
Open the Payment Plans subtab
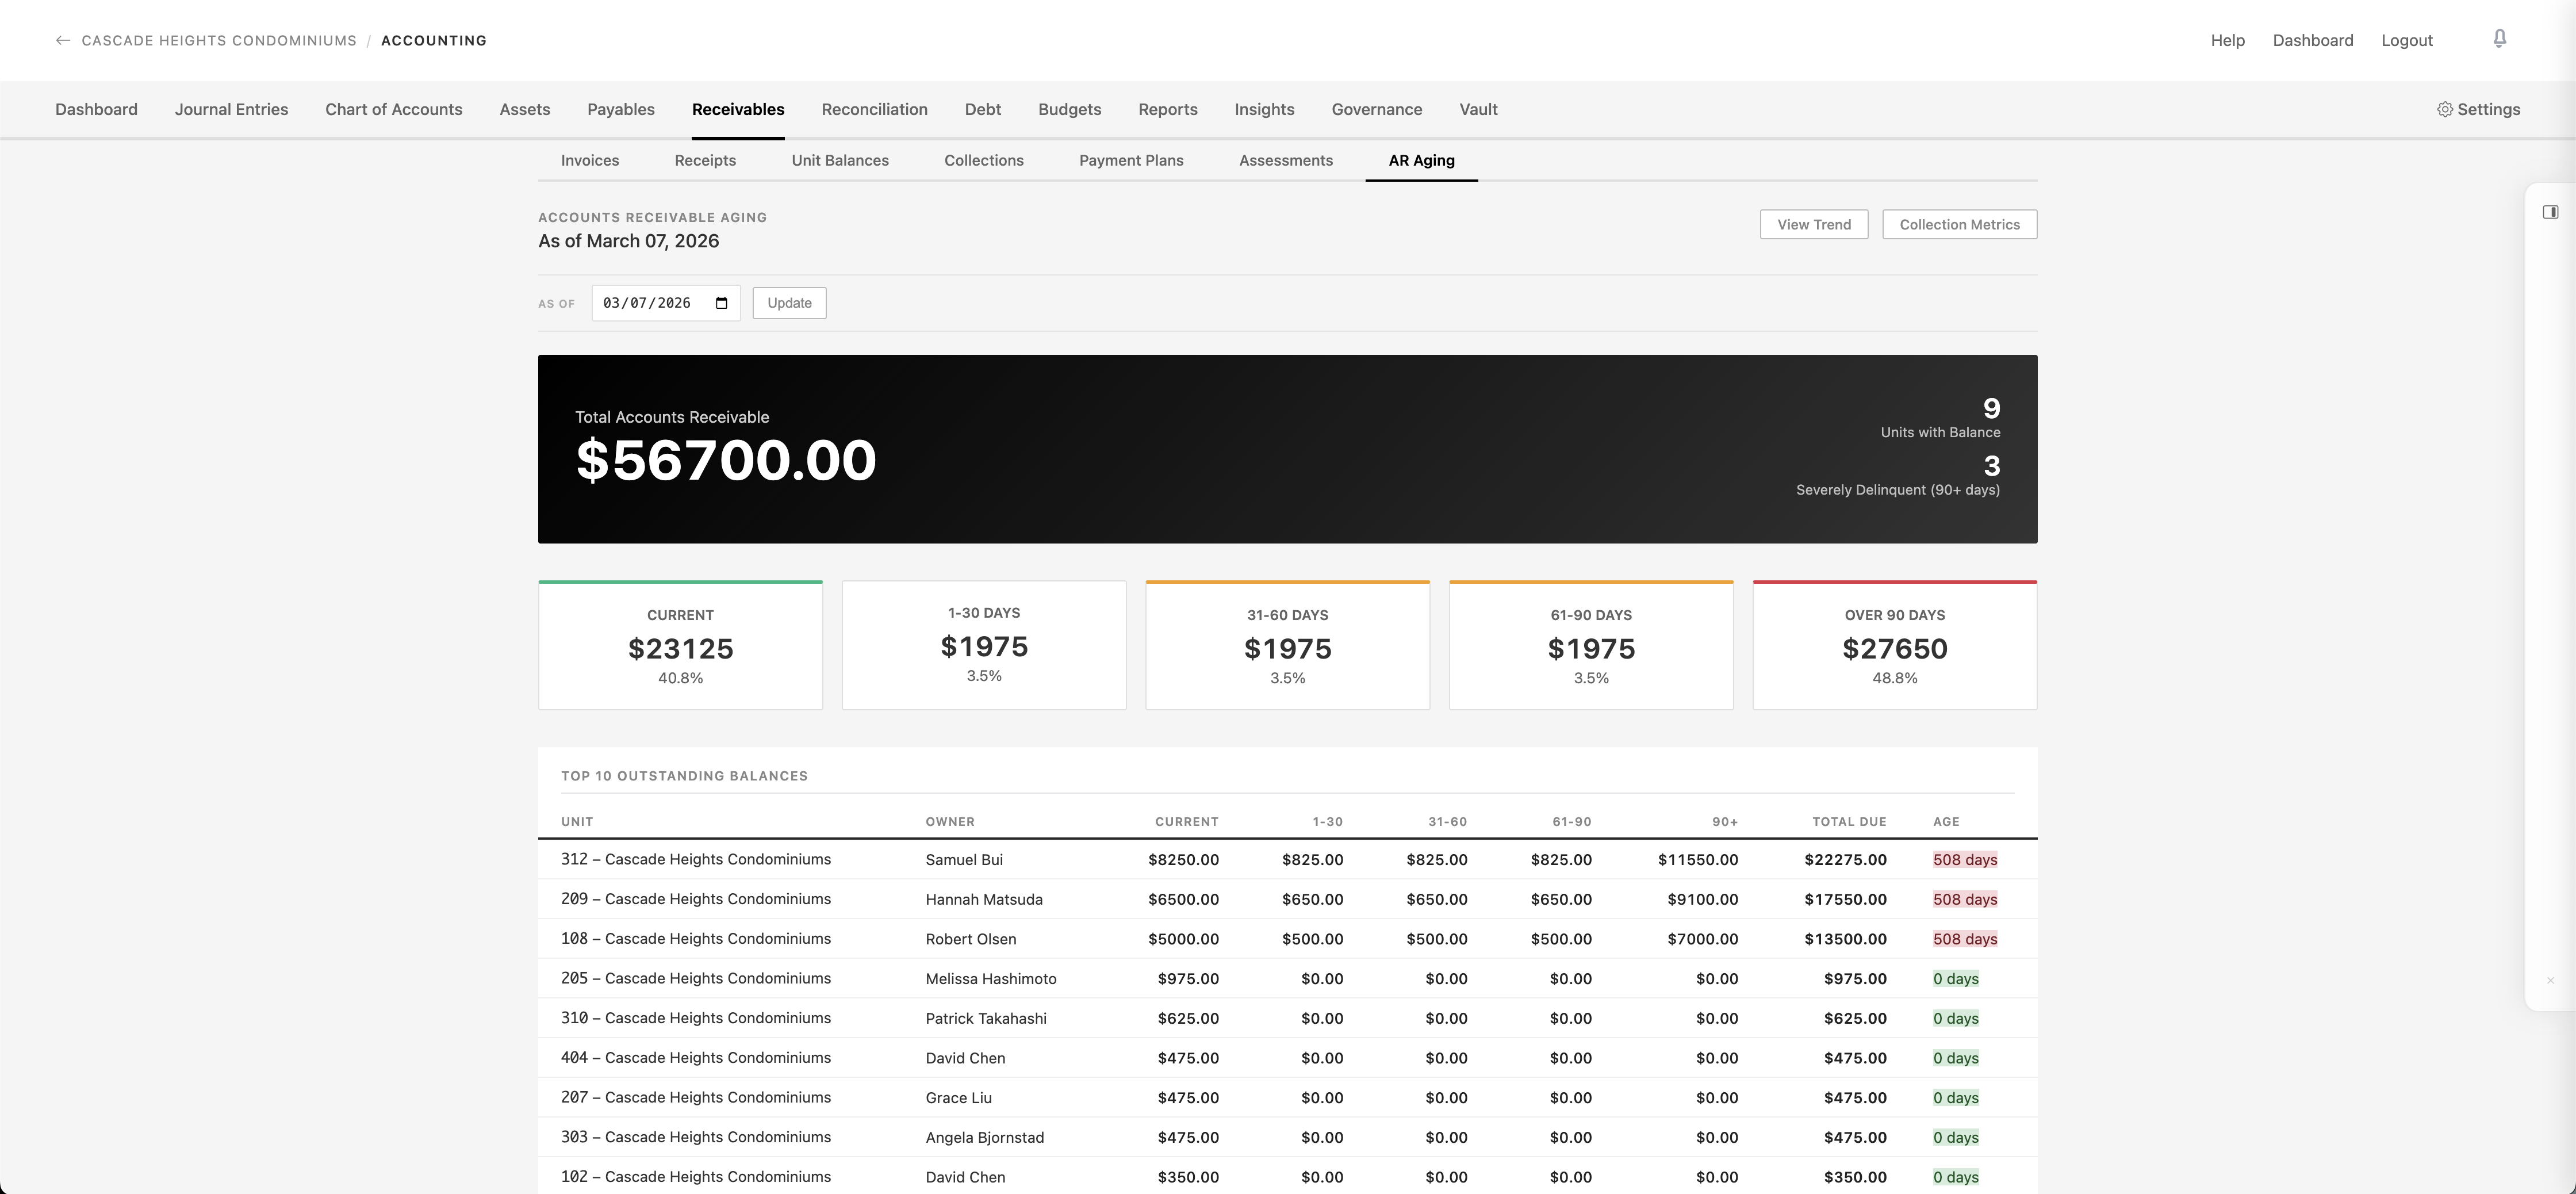pyautogui.click(x=1130, y=160)
